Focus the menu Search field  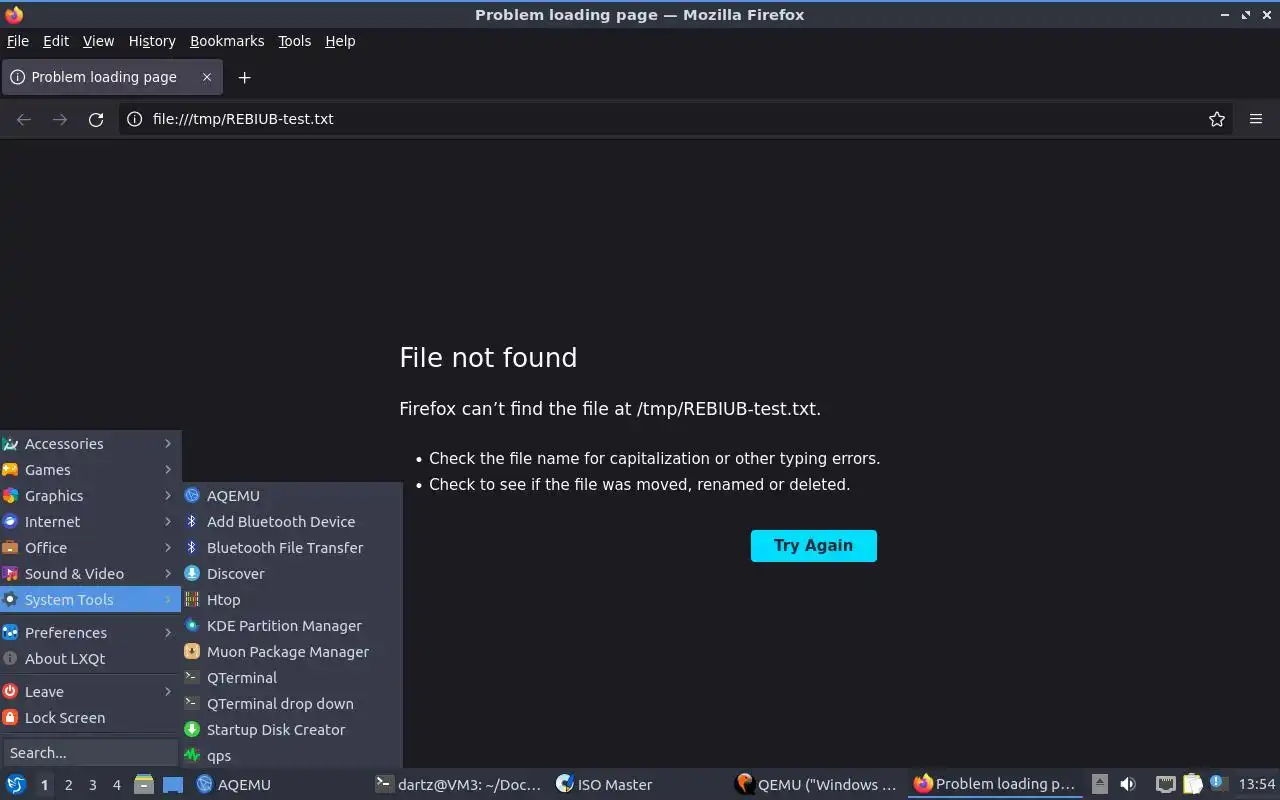pyautogui.click(x=90, y=753)
